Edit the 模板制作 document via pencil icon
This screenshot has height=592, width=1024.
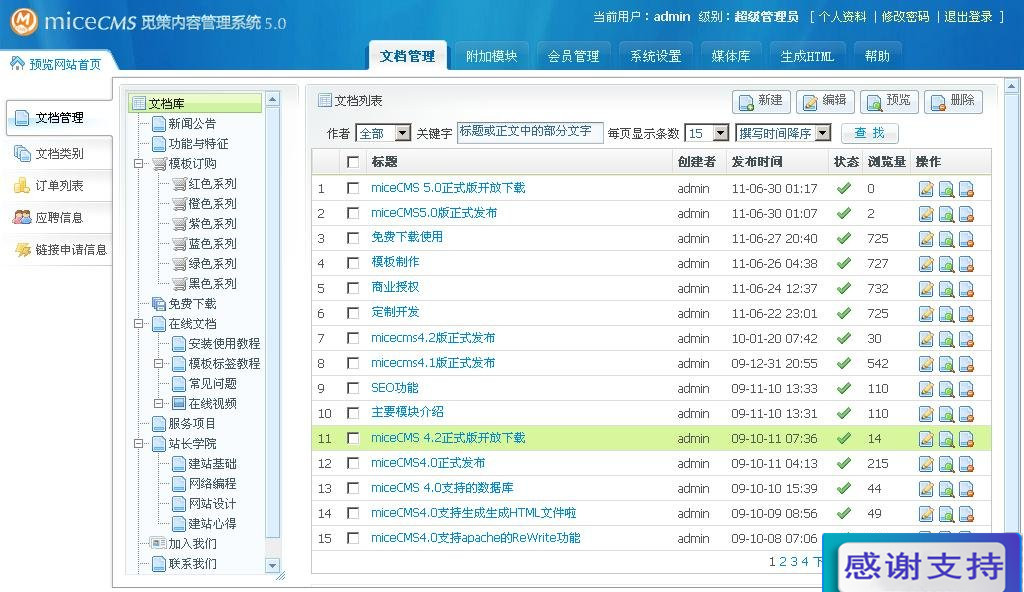[x=926, y=264]
